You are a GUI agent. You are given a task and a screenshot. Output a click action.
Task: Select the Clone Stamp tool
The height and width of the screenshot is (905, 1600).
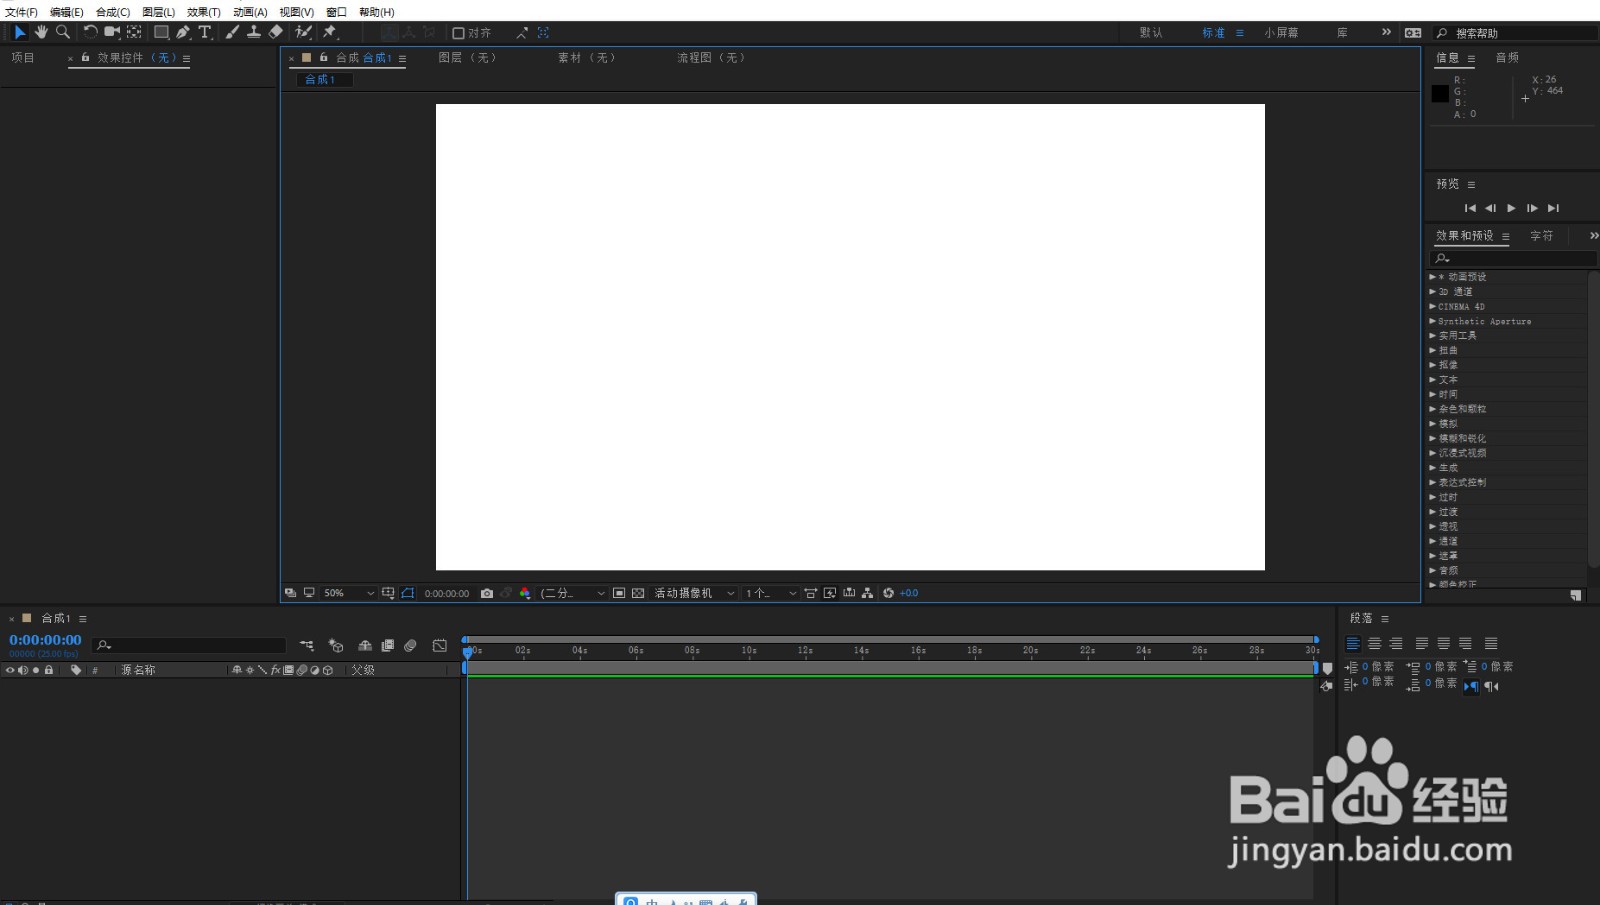pyautogui.click(x=254, y=32)
